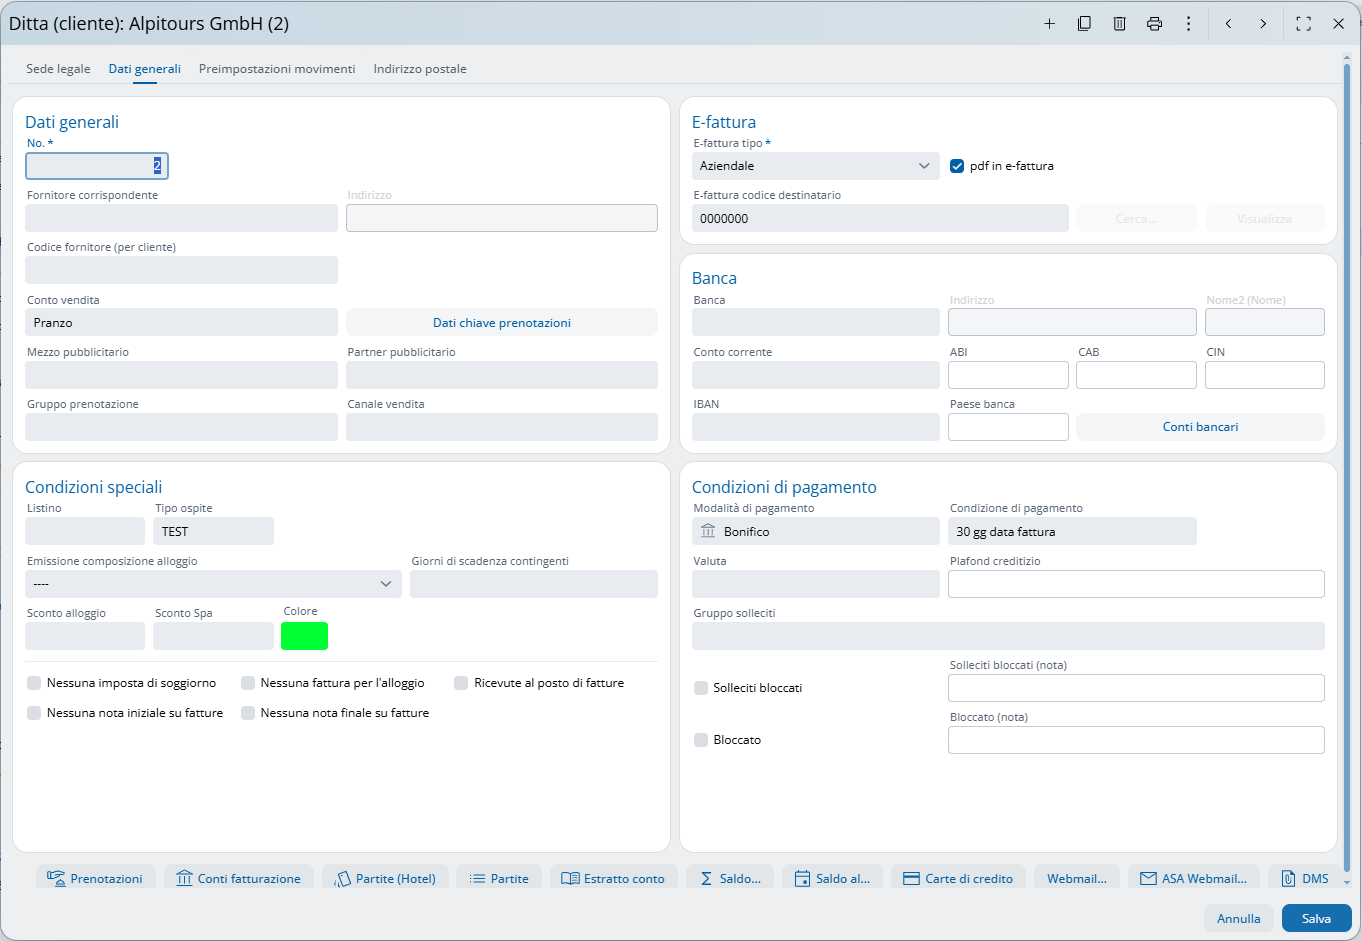Click the green Colore swatch
Image resolution: width=1362 pixels, height=941 pixels.
tap(304, 636)
